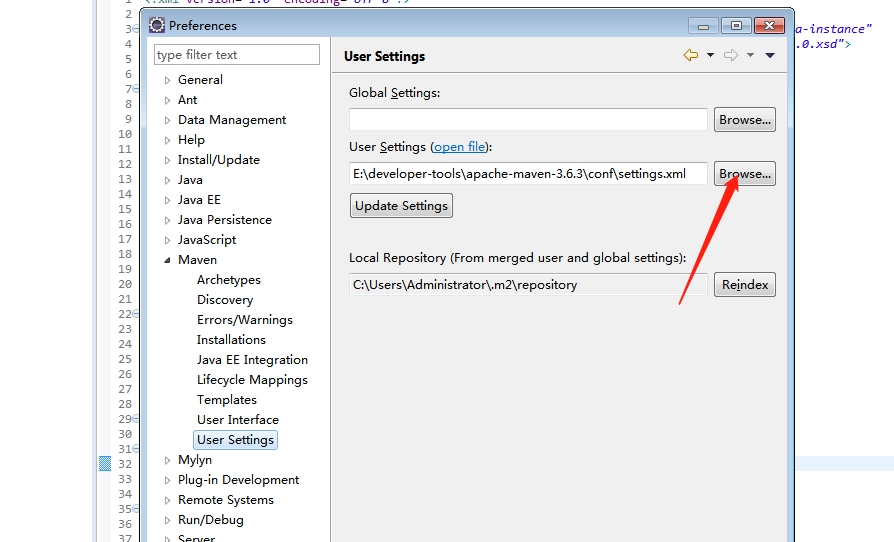
Task: Select Install/Update preference category
Action: tap(218, 160)
